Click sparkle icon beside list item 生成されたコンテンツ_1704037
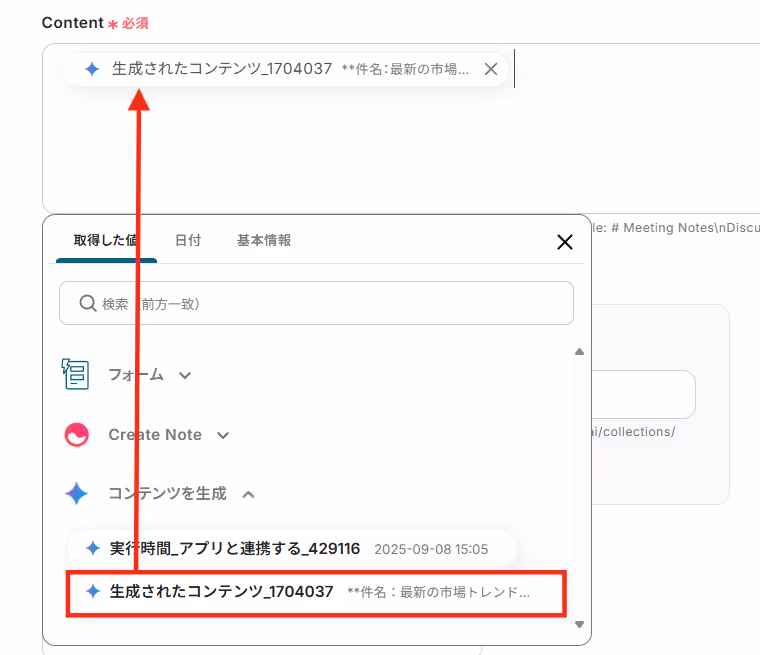 coord(93,591)
